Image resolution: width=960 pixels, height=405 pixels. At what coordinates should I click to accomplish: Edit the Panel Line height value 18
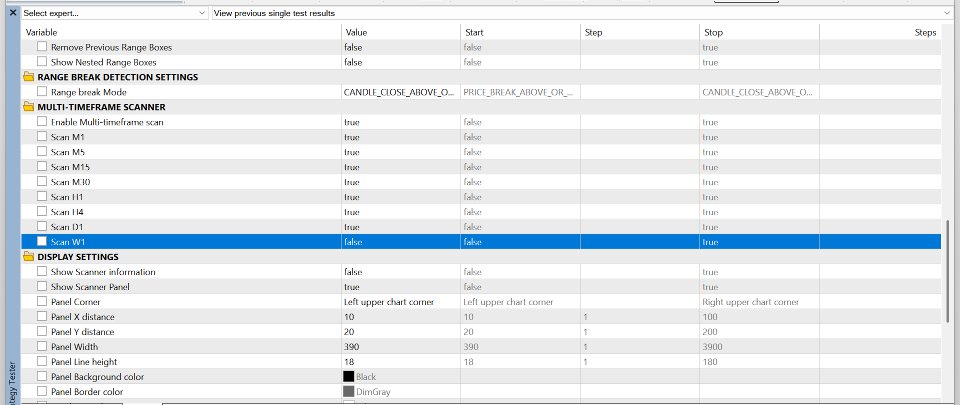point(401,362)
